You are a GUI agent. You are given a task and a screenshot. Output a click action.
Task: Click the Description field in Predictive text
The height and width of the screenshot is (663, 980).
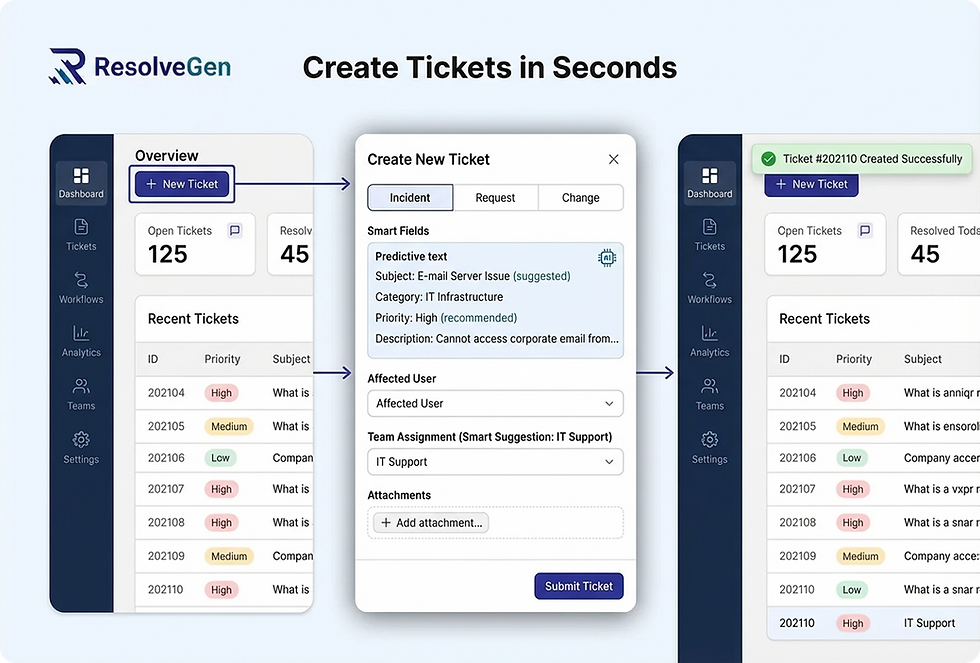(497, 339)
